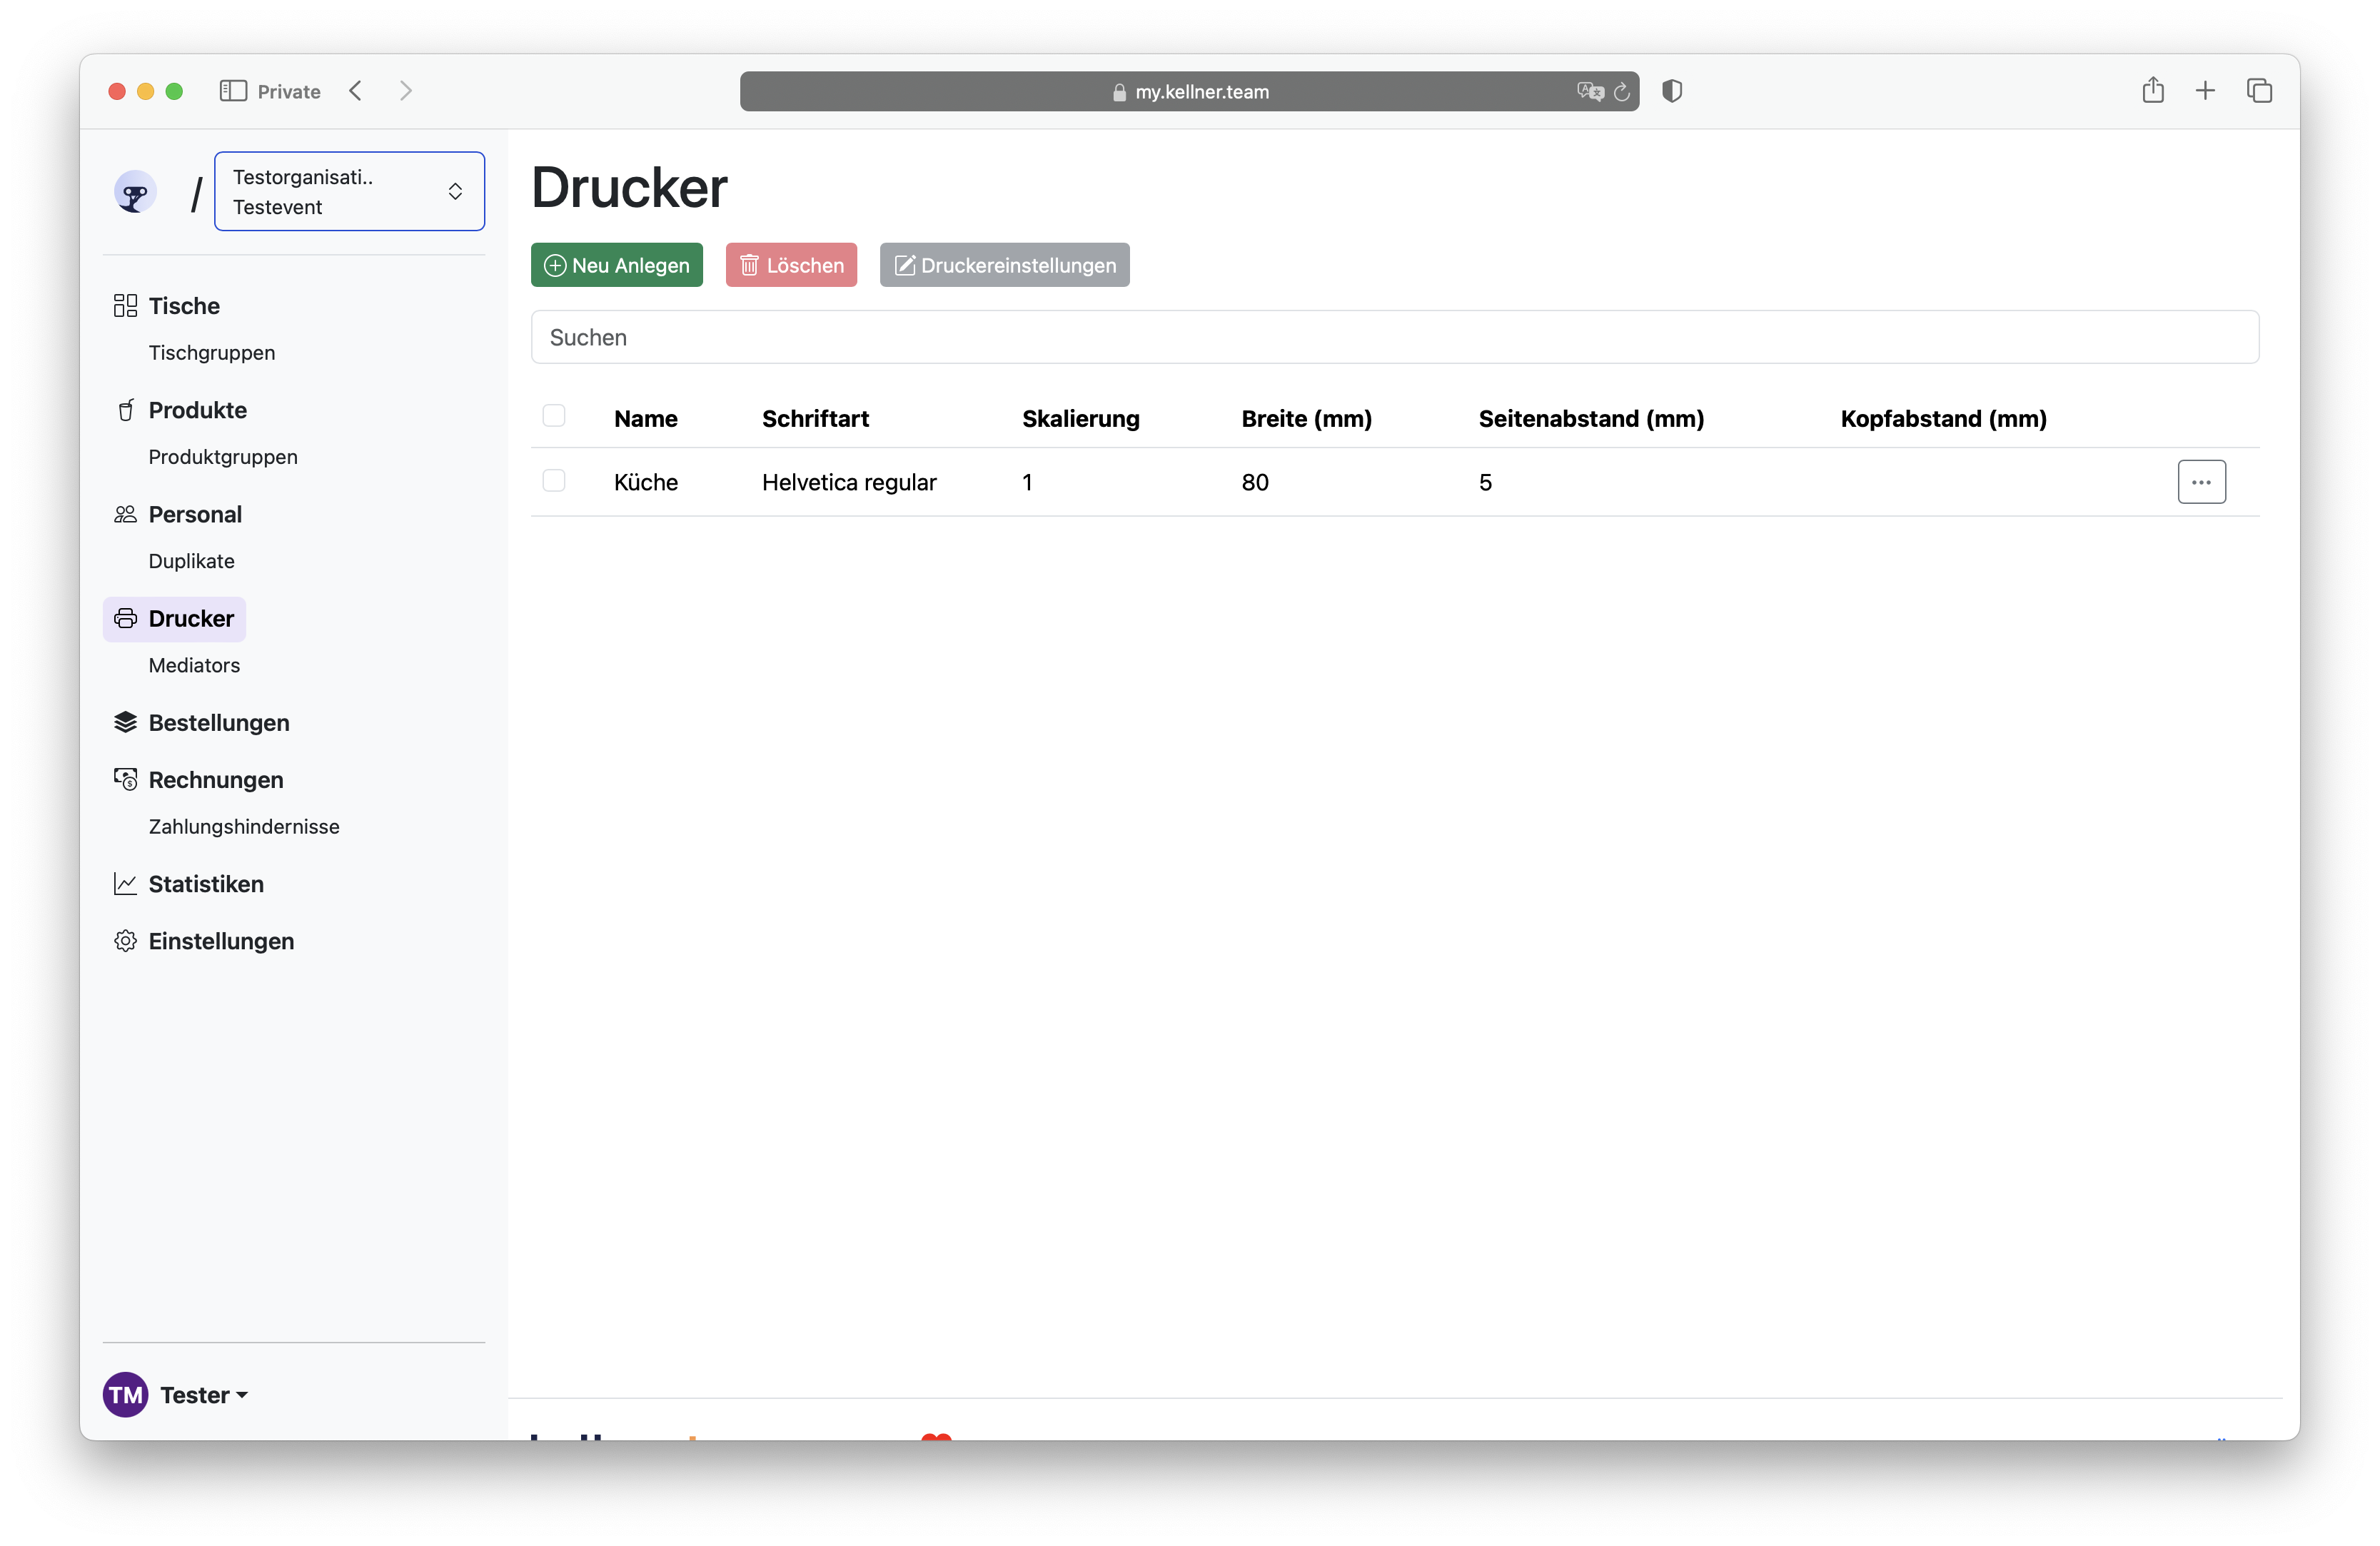Click the Statistiken chart icon
The height and width of the screenshot is (1546, 2380).
[125, 884]
